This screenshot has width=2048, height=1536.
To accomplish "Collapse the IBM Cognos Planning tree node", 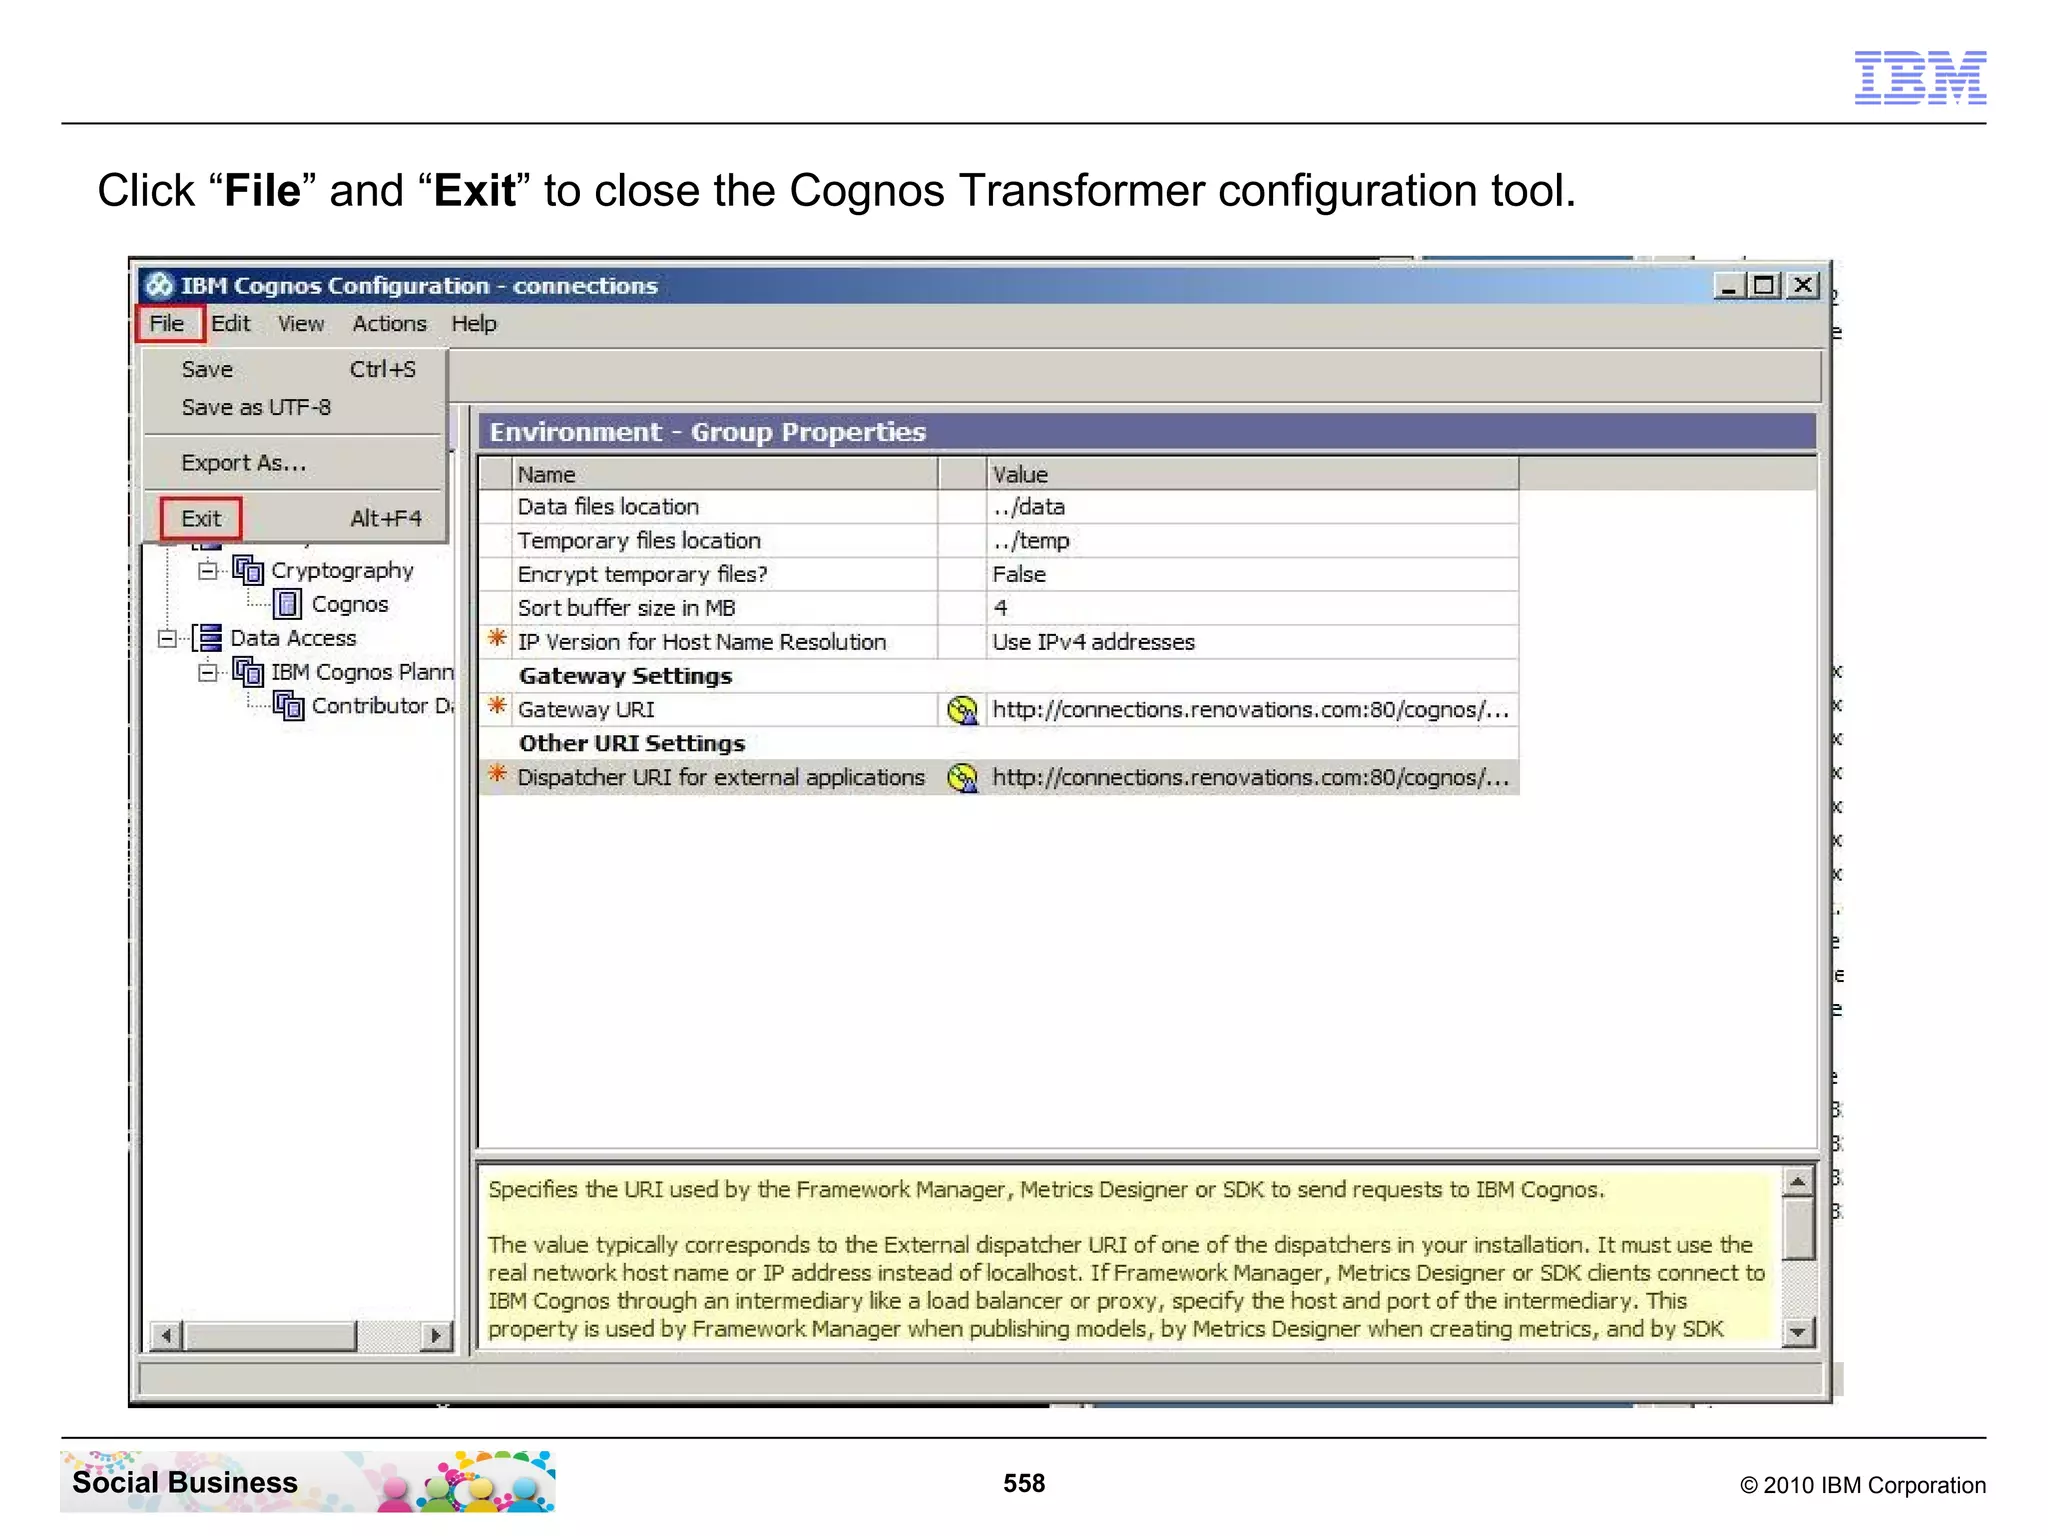I will click(x=207, y=672).
